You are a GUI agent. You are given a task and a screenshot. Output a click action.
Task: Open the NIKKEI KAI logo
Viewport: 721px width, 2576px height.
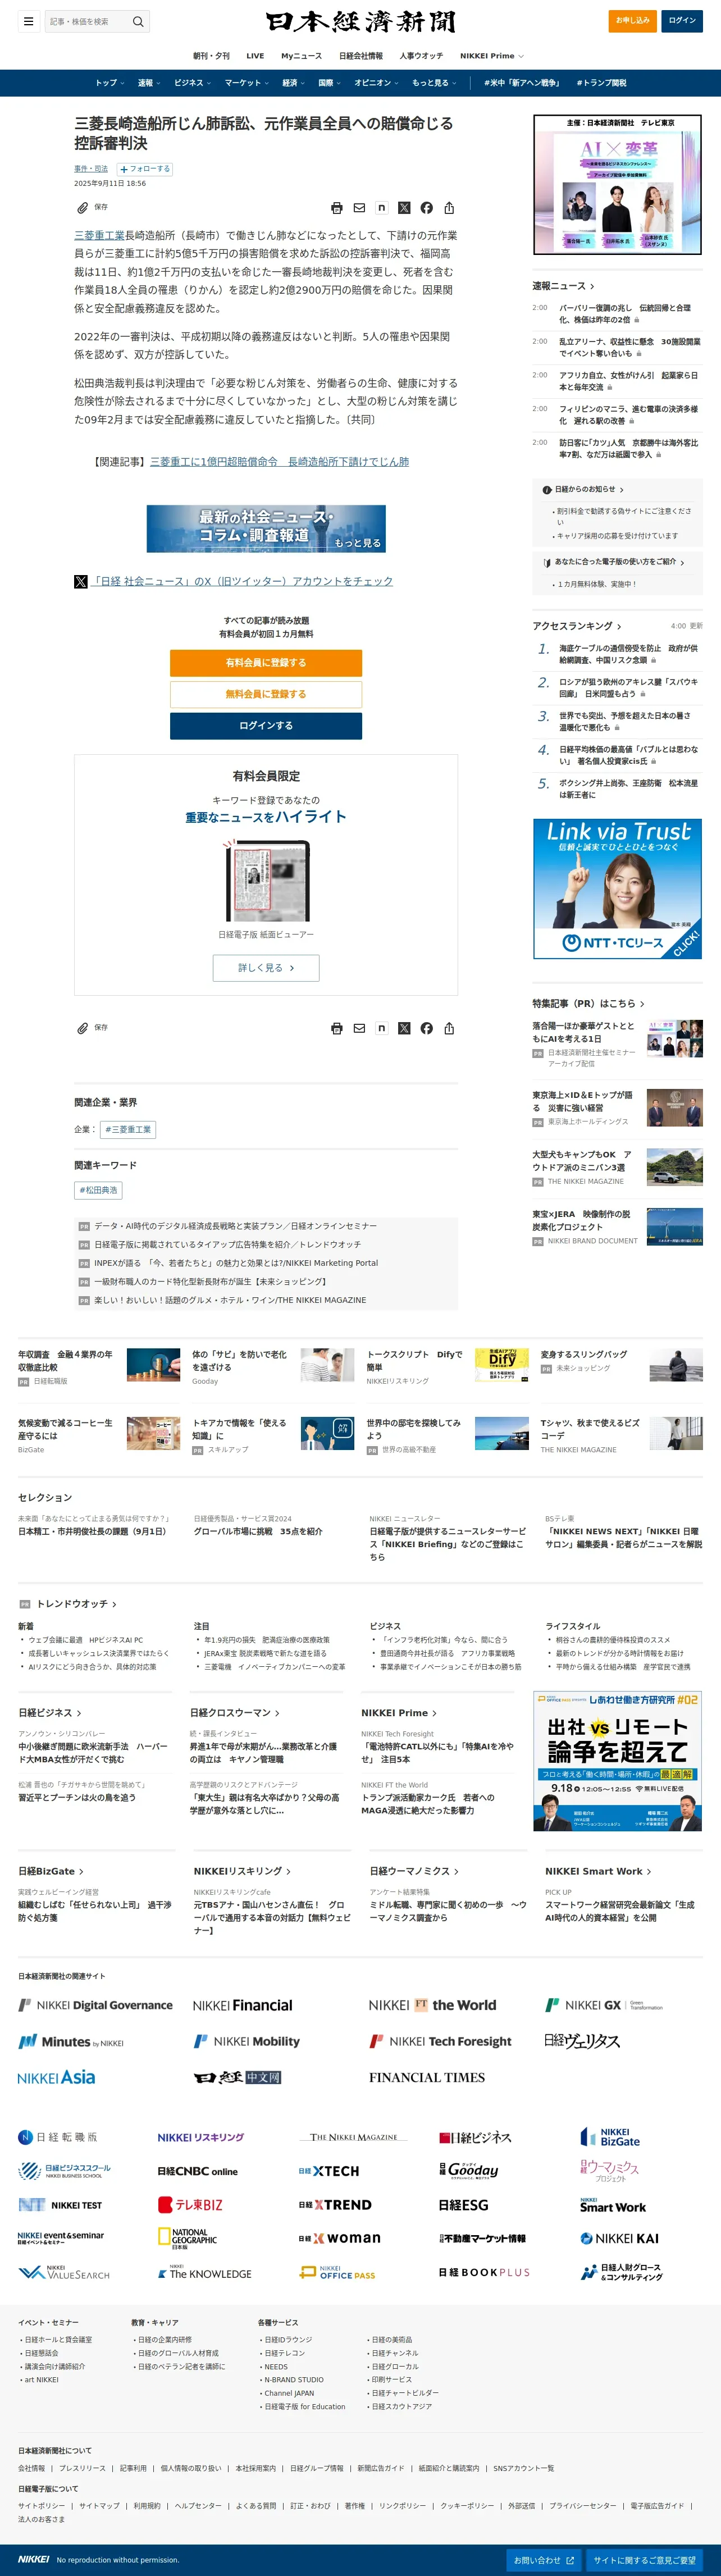pyautogui.click(x=619, y=2238)
